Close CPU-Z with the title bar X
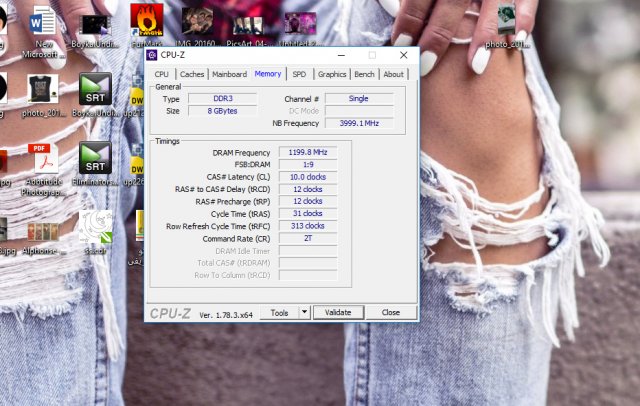Viewport: 640px width, 406px height. tap(404, 55)
